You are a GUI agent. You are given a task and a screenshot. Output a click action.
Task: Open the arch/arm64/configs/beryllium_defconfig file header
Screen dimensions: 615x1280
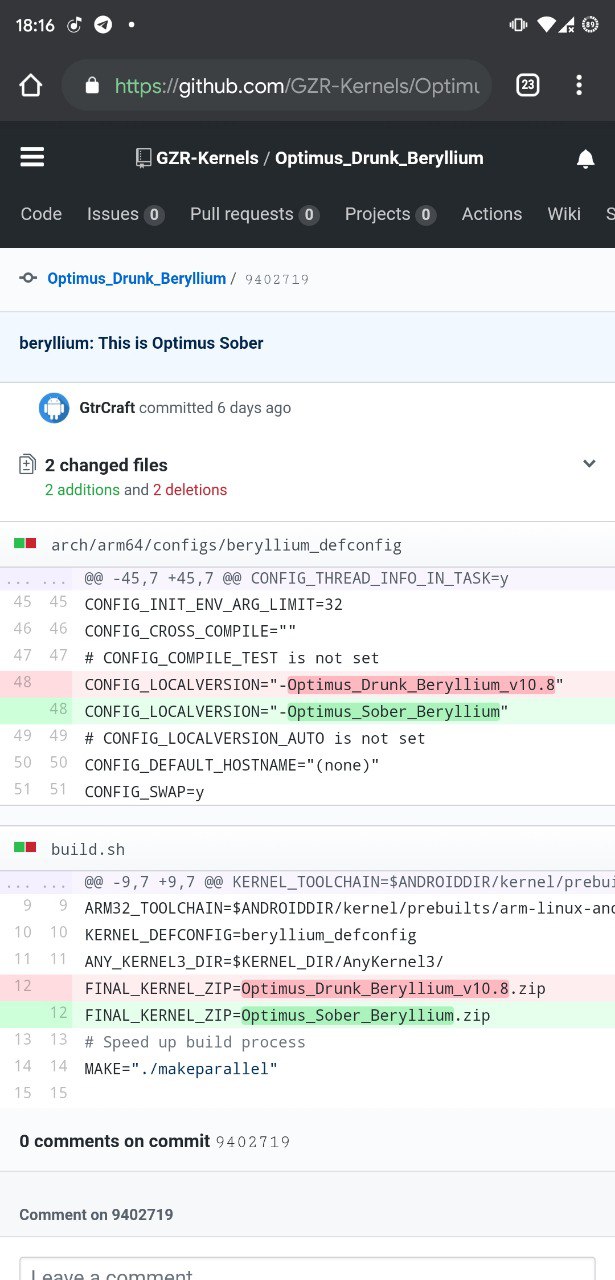tap(226, 545)
